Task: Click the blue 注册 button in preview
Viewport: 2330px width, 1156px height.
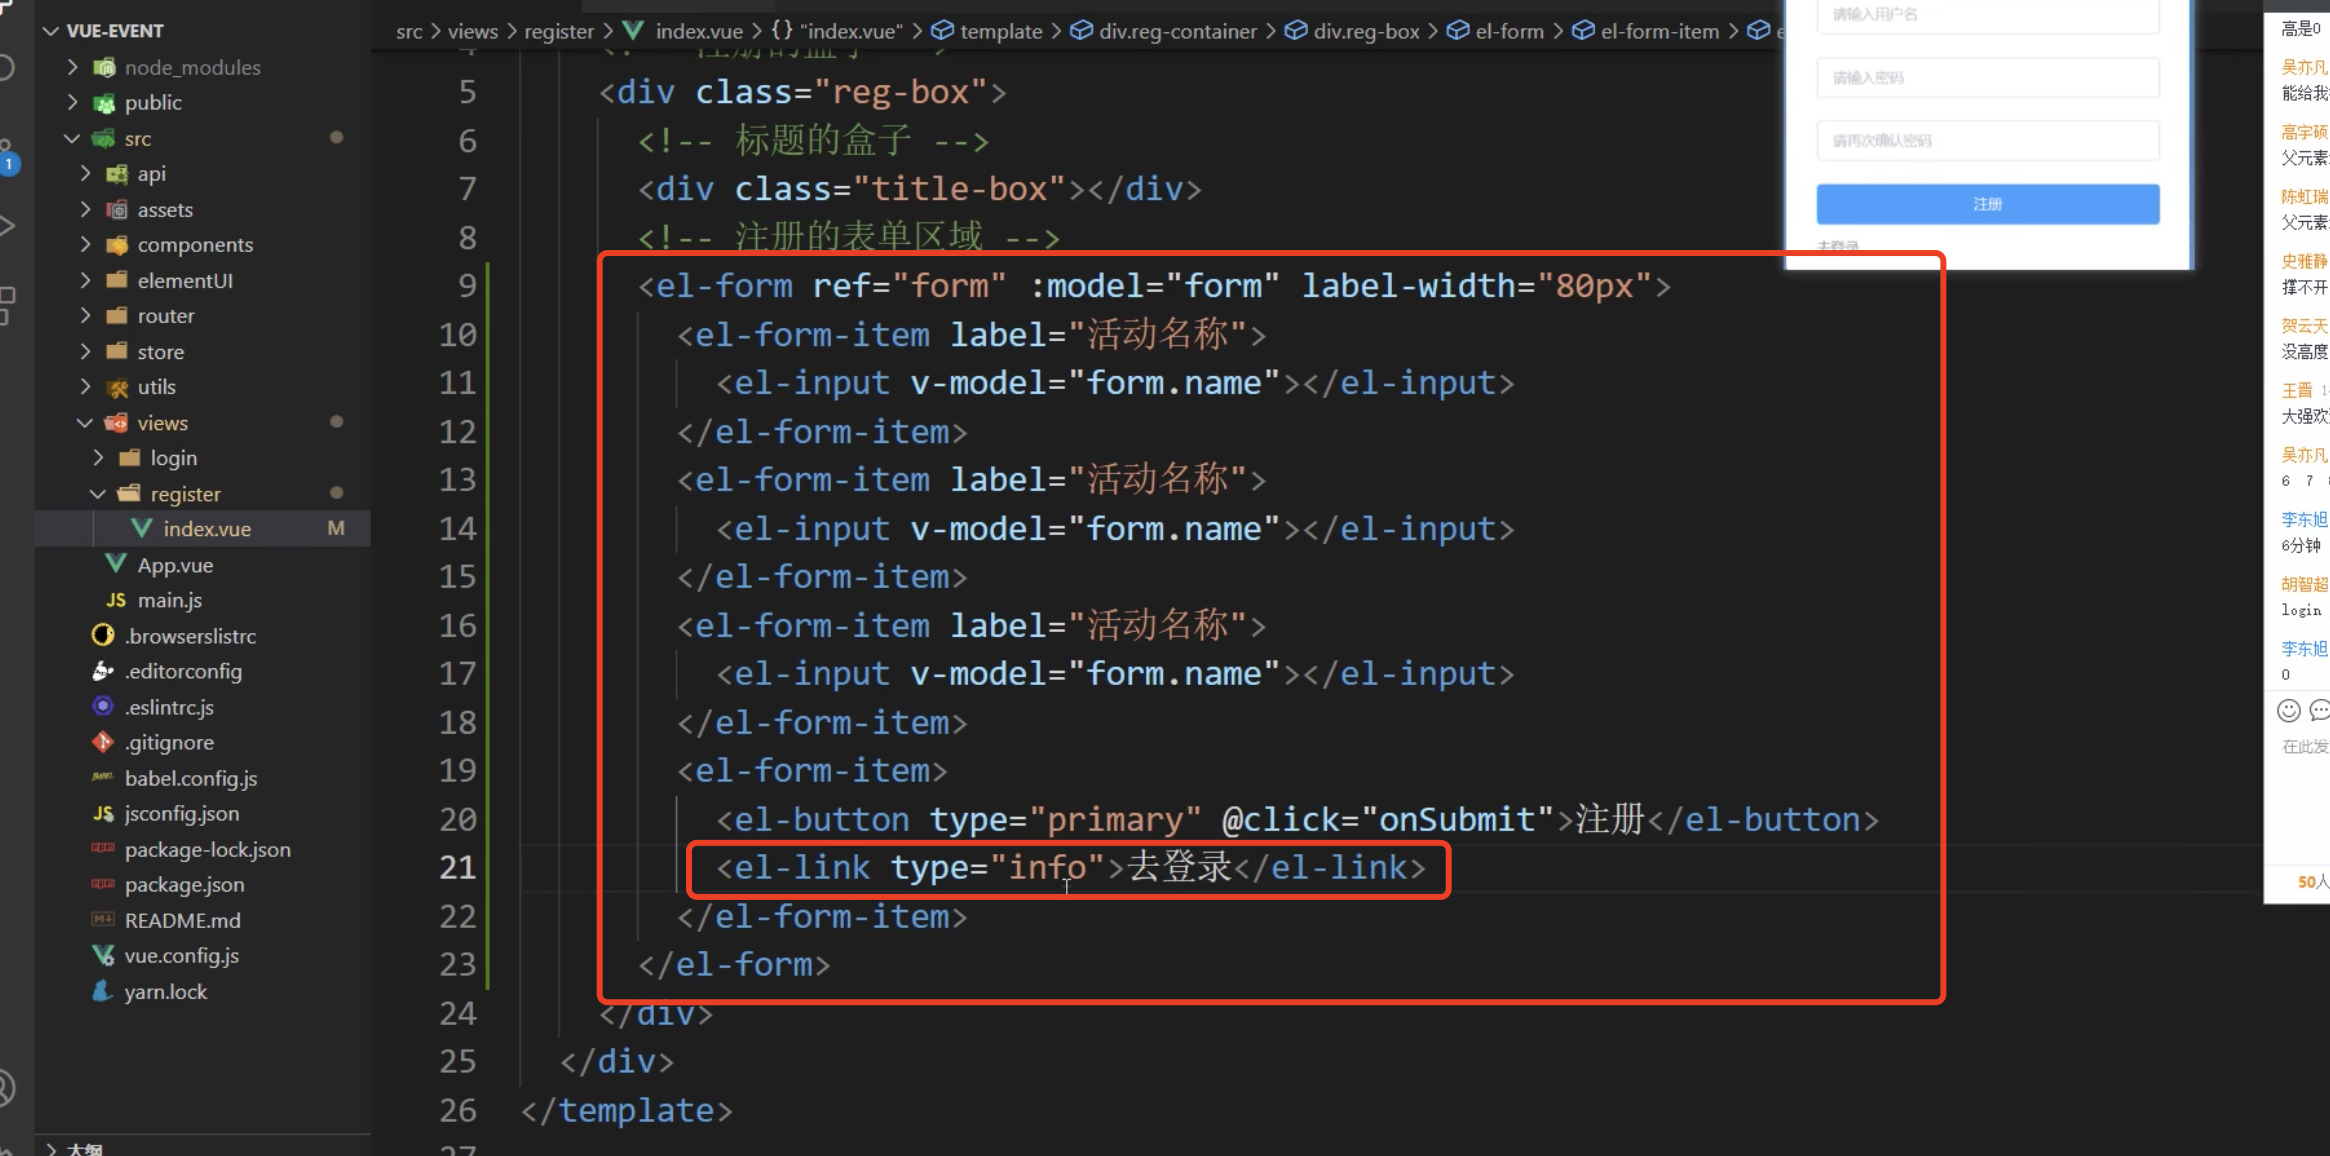Action: tap(1987, 204)
